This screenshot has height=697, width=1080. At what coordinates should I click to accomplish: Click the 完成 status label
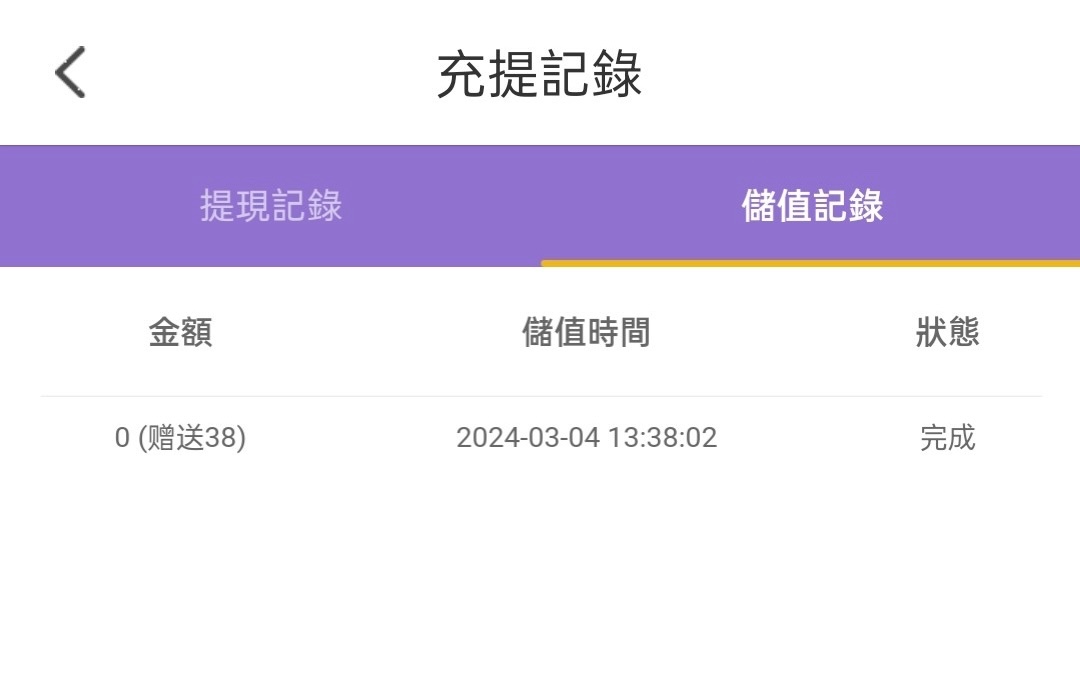tap(947, 438)
